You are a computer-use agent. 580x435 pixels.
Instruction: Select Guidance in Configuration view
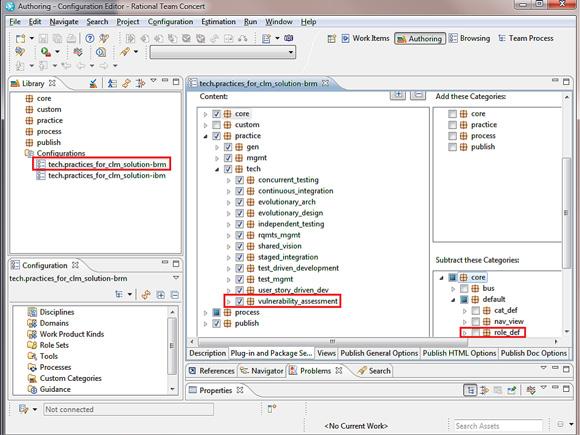55,389
